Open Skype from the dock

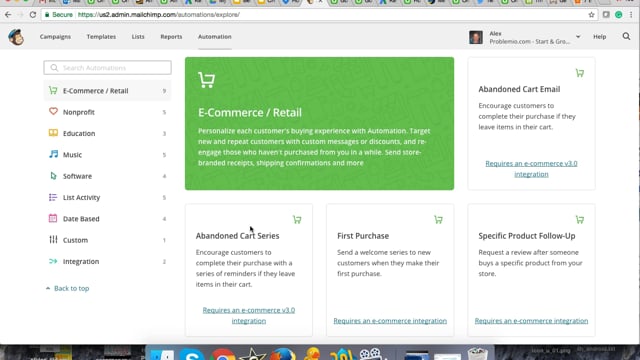192,353
